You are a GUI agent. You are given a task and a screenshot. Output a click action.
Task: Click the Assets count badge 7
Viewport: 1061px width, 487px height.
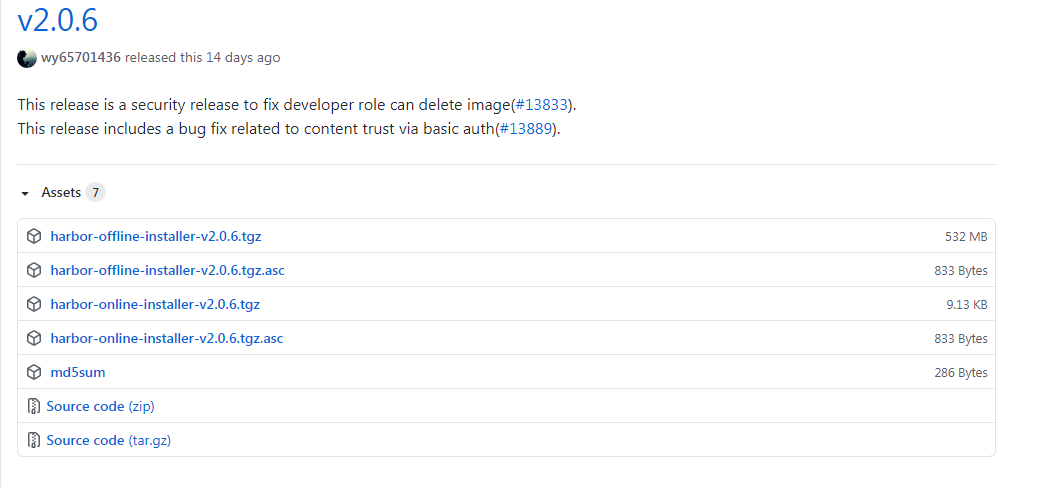(x=95, y=193)
